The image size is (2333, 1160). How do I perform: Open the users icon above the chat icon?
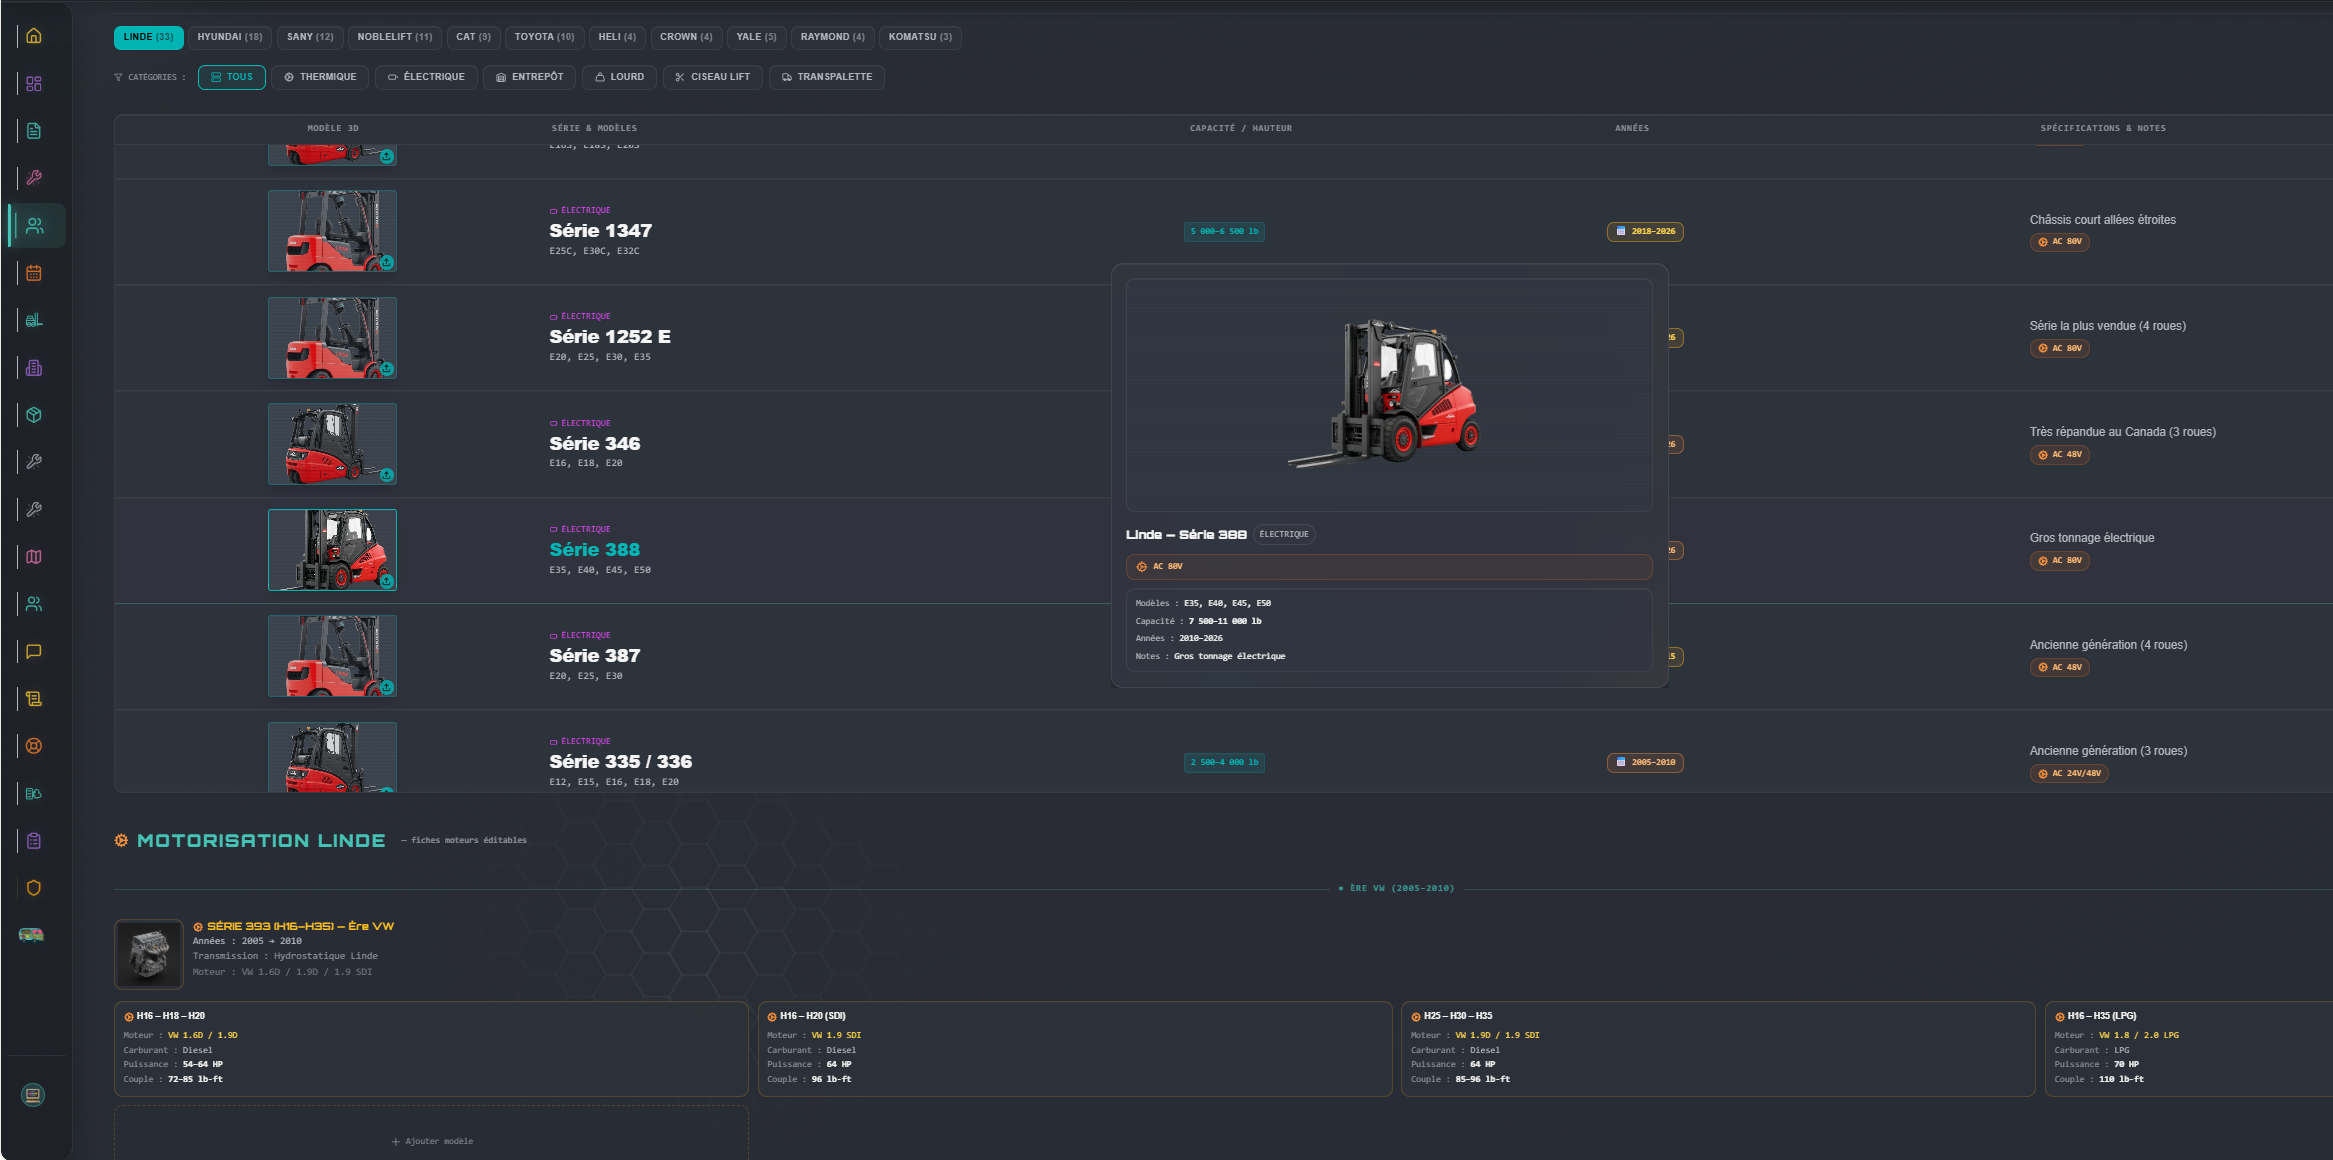pyautogui.click(x=34, y=604)
